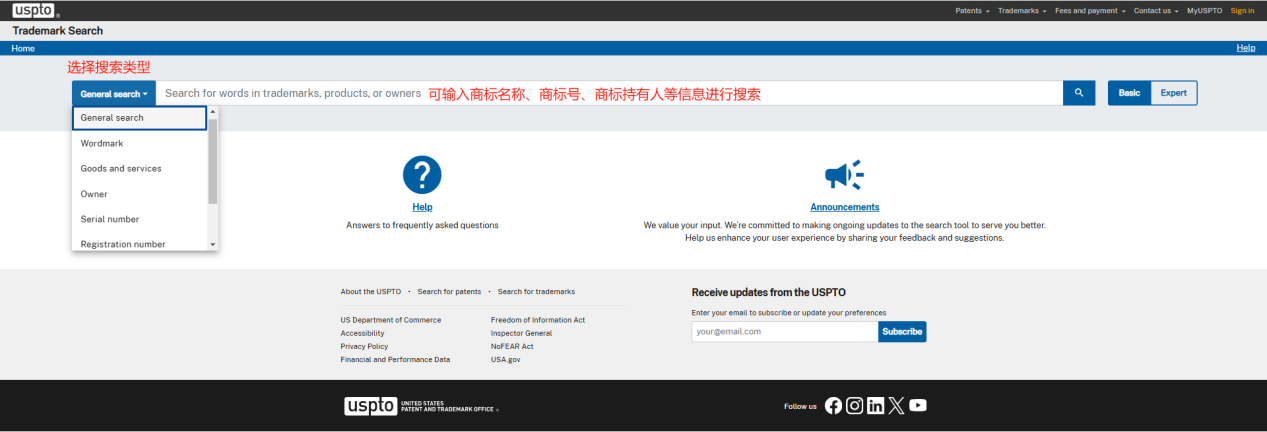Select Goods and services search option
The image size is (1267, 432).
tap(139, 168)
